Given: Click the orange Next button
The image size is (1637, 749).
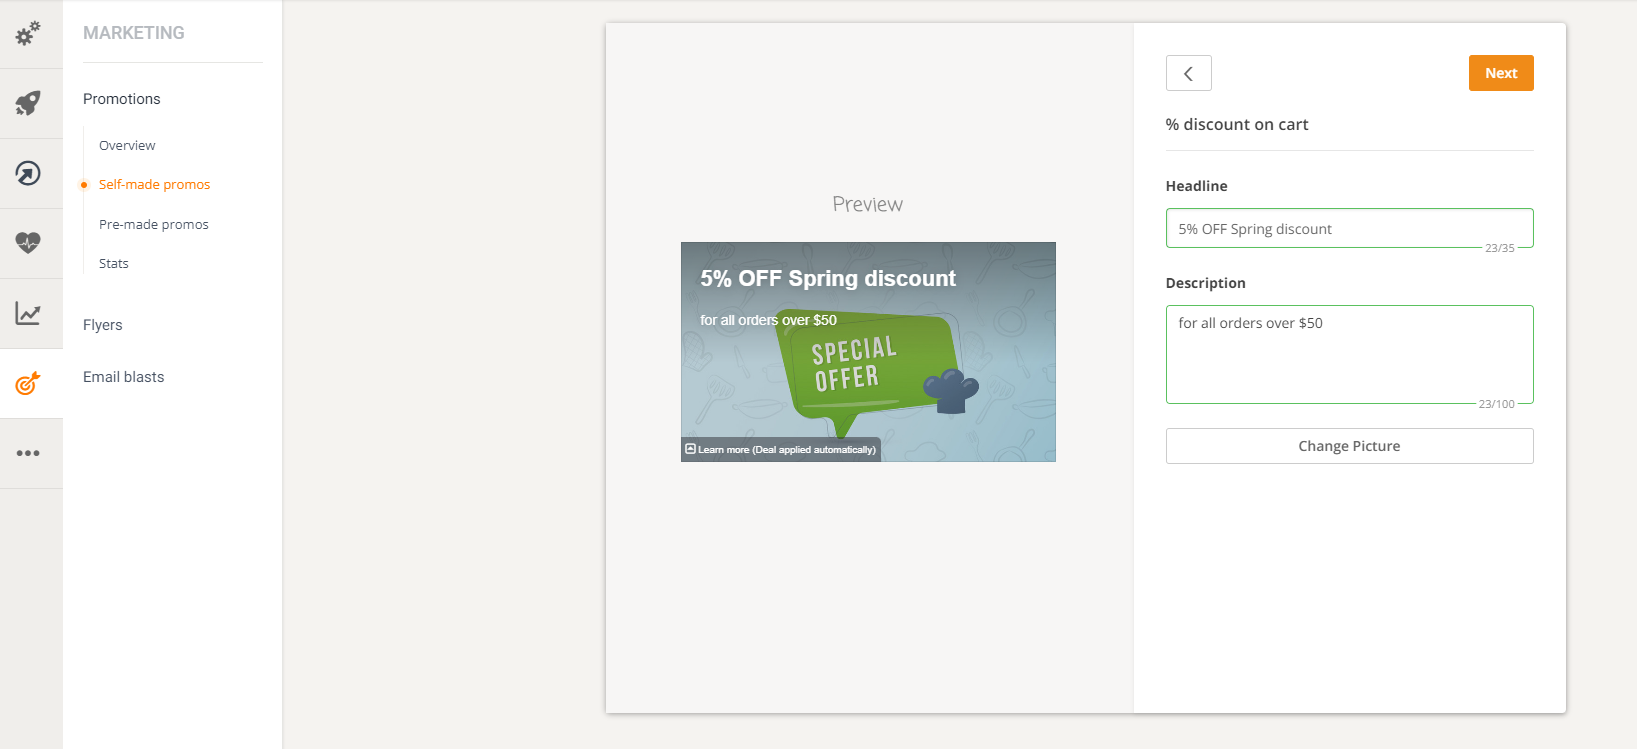Looking at the screenshot, I should (x=1501, y=73).
